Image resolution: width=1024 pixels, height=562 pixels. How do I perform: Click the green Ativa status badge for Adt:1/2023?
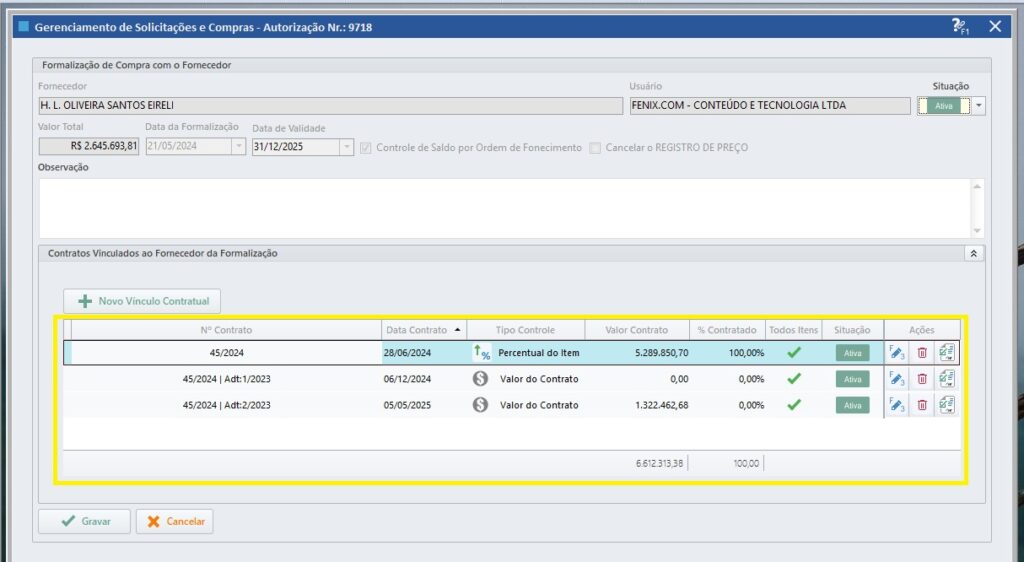pyautogui.click(x=852, y=379)
